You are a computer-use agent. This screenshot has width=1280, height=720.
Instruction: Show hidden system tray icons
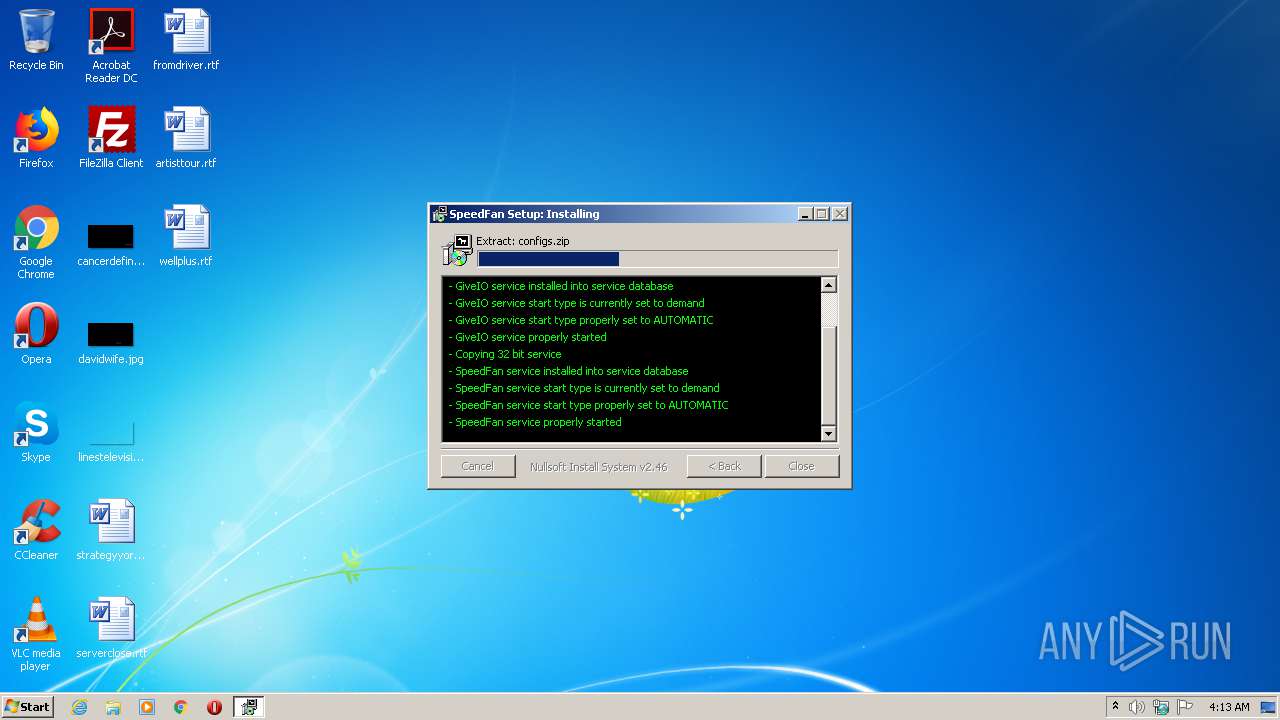pos(1115,707)
